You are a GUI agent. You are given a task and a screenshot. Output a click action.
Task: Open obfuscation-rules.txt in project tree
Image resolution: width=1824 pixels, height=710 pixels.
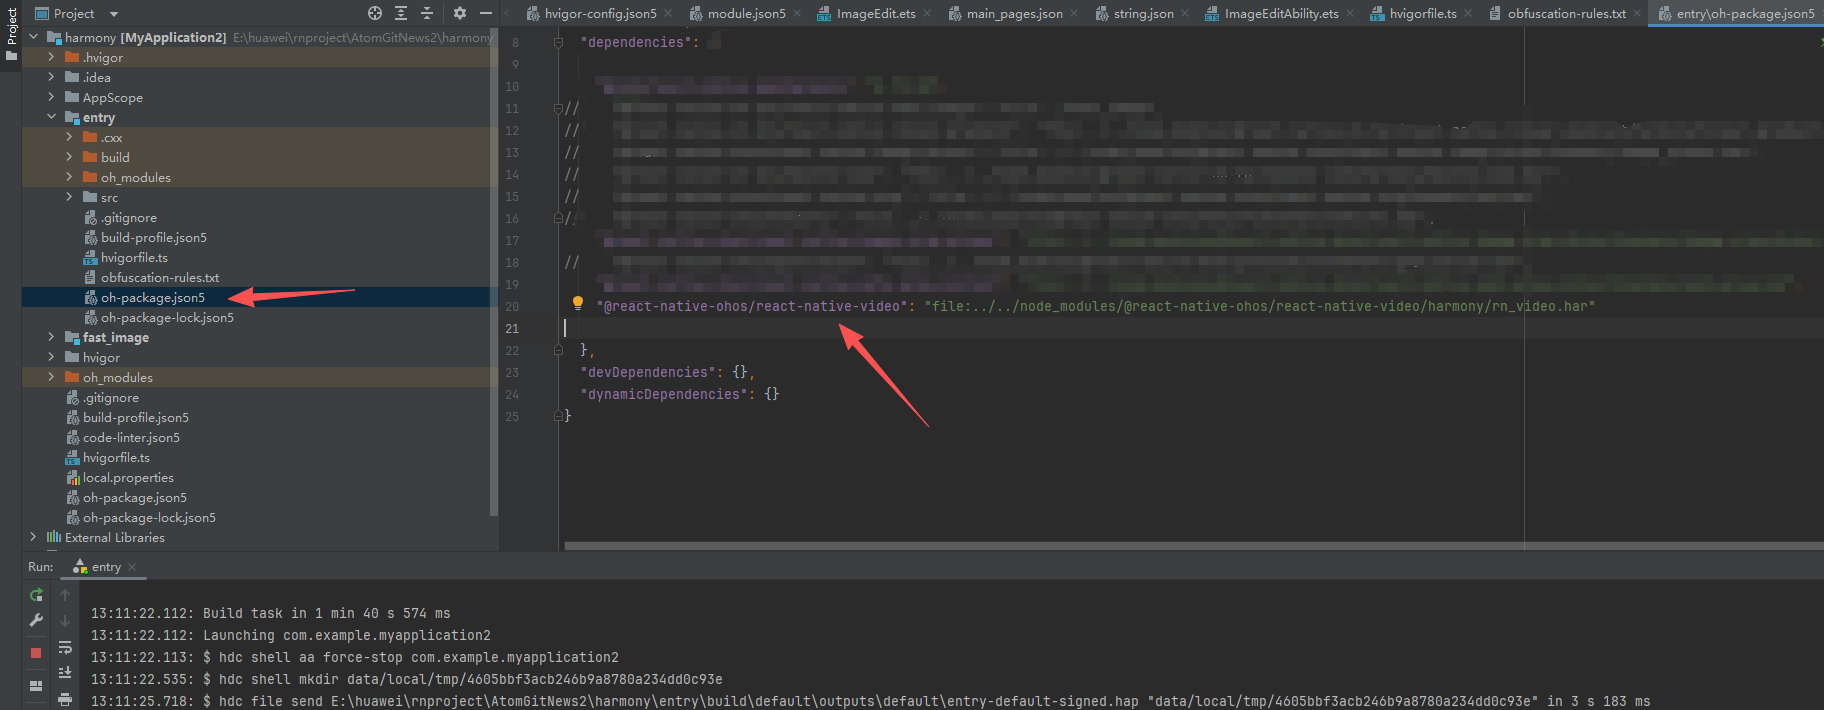pyautogui.click(x=159, y=277)
